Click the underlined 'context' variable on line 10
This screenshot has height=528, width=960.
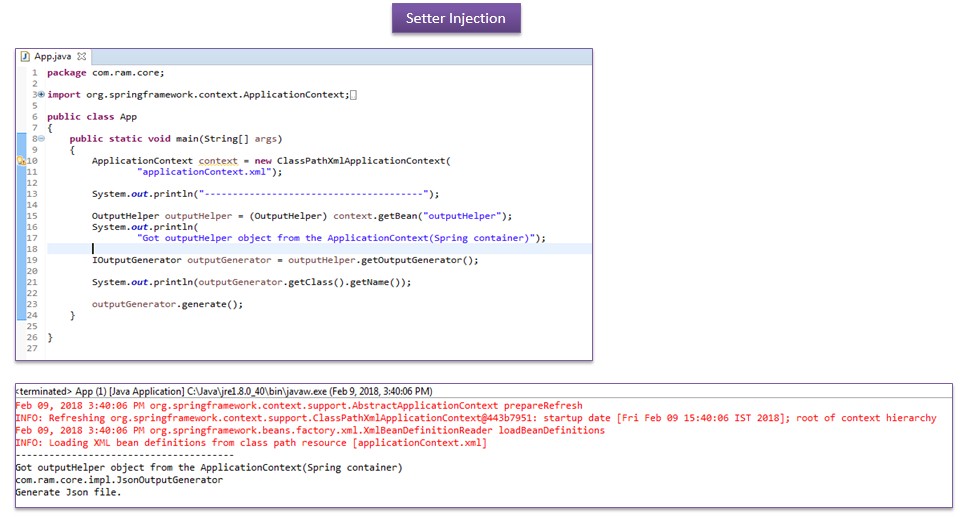(218, 160)
